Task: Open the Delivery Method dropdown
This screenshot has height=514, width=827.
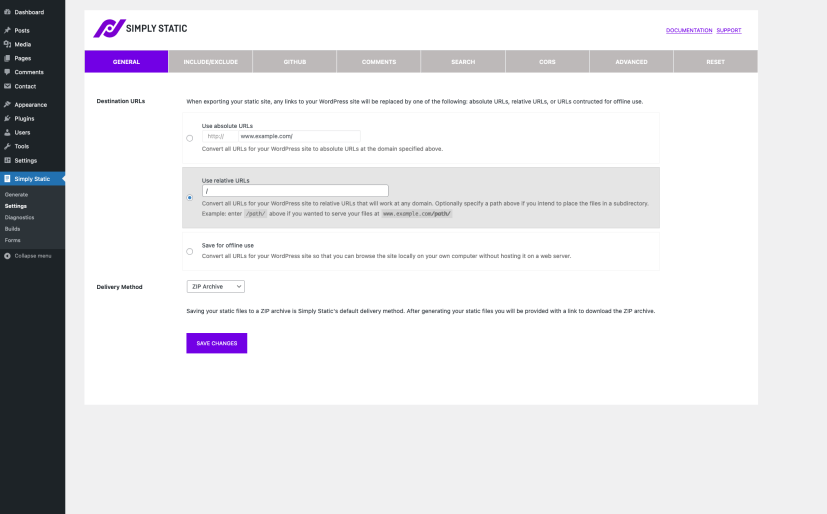Action: 215,287
